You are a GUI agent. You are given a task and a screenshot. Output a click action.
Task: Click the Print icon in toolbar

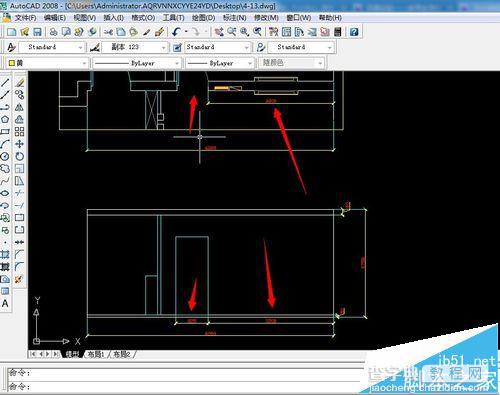(x=53, y=32)
